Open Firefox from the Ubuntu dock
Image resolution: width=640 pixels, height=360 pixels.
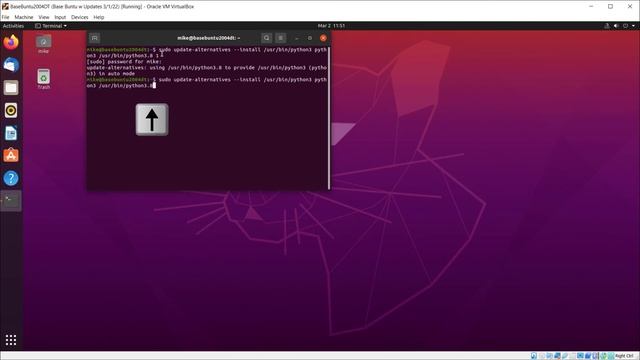pos(11,42)
